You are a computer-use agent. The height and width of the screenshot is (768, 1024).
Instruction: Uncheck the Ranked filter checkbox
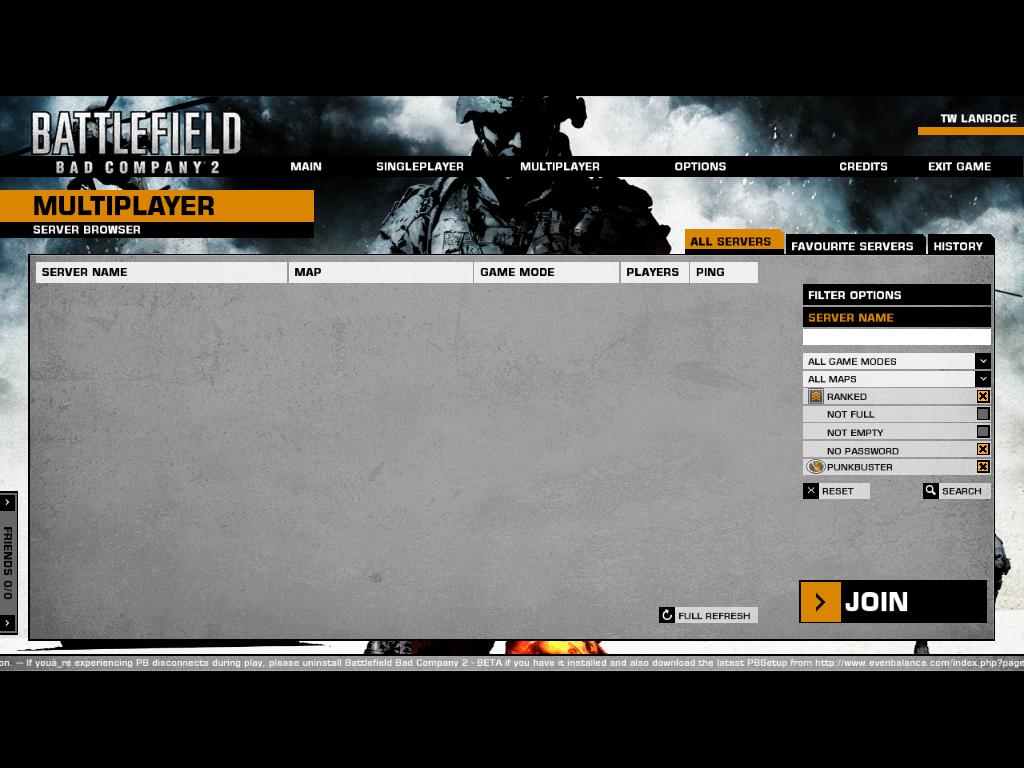tap(983, 396)
